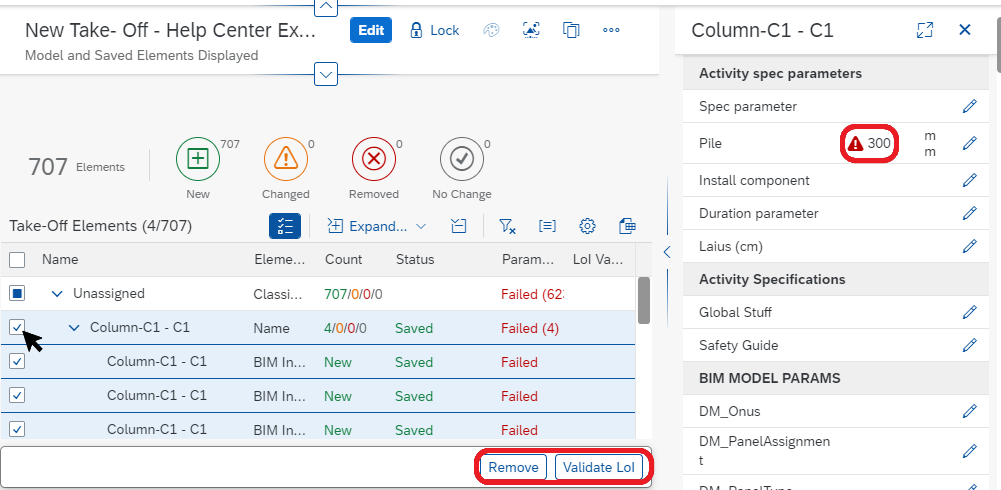Edit Global Stuff pencil icon
Viewport: 1001px width, 490px height.
[969, 312]
